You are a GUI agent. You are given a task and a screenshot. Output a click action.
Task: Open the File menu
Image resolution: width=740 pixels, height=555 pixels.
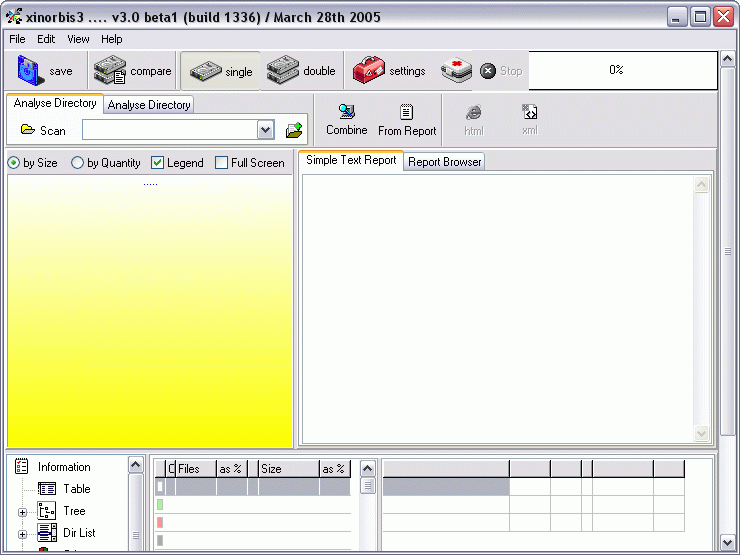(x=17, y=39)
